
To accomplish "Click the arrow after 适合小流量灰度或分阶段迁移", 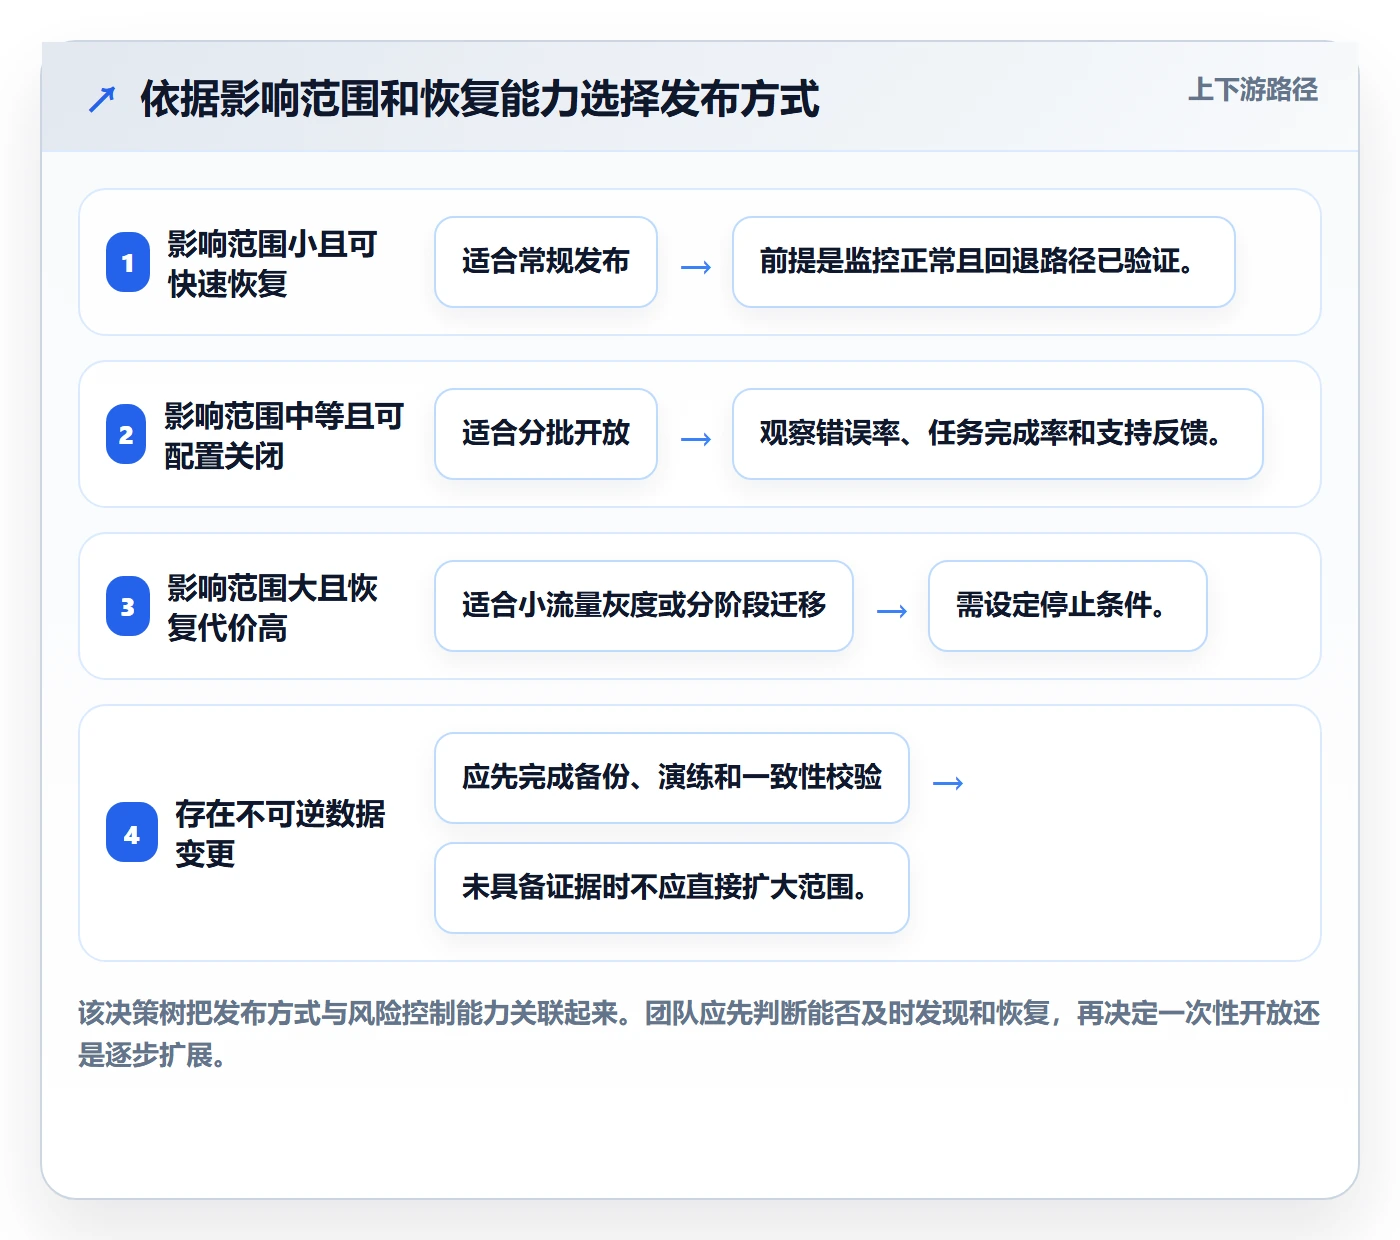I will coord(892,611).
